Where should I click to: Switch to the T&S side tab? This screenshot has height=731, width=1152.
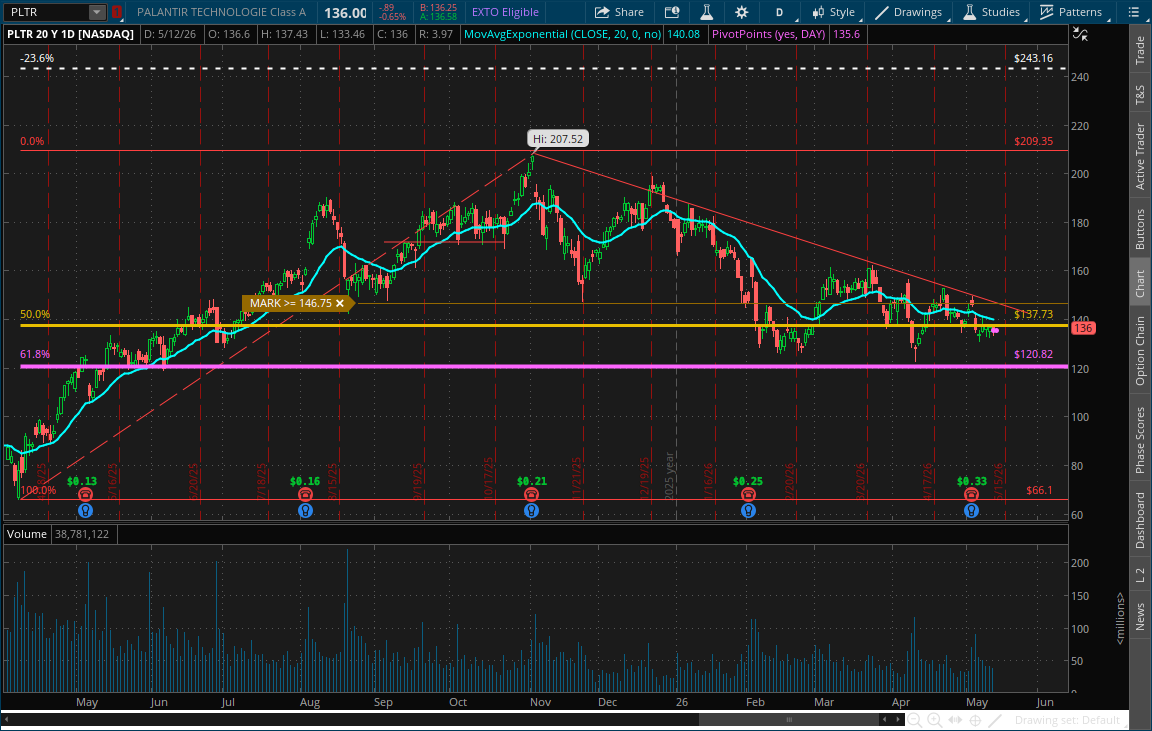[1140, 94]
